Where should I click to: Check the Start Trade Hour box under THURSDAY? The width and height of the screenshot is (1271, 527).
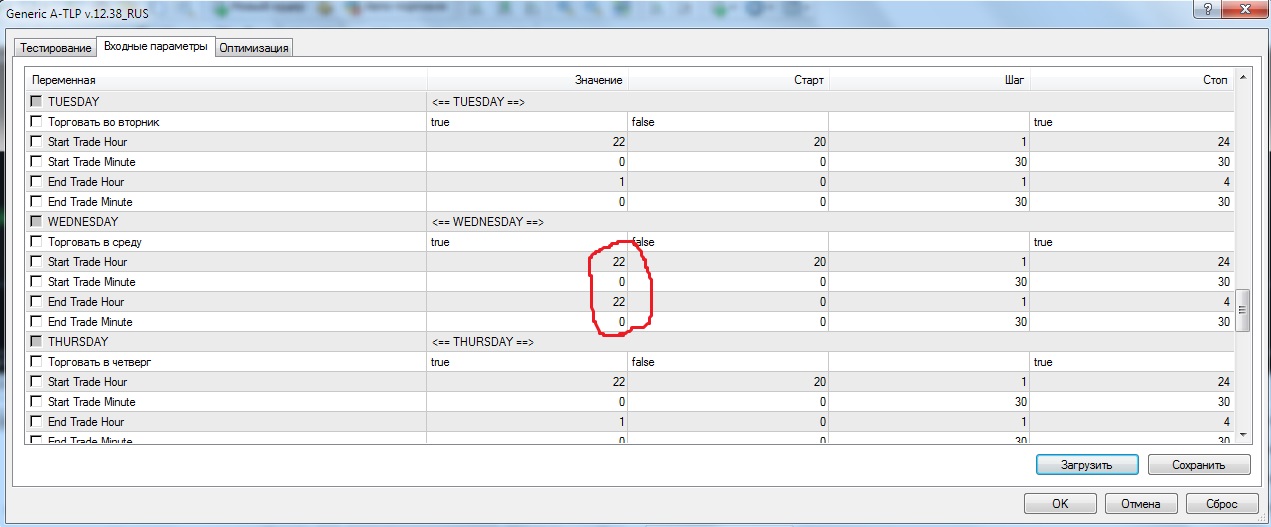(37, 382)
